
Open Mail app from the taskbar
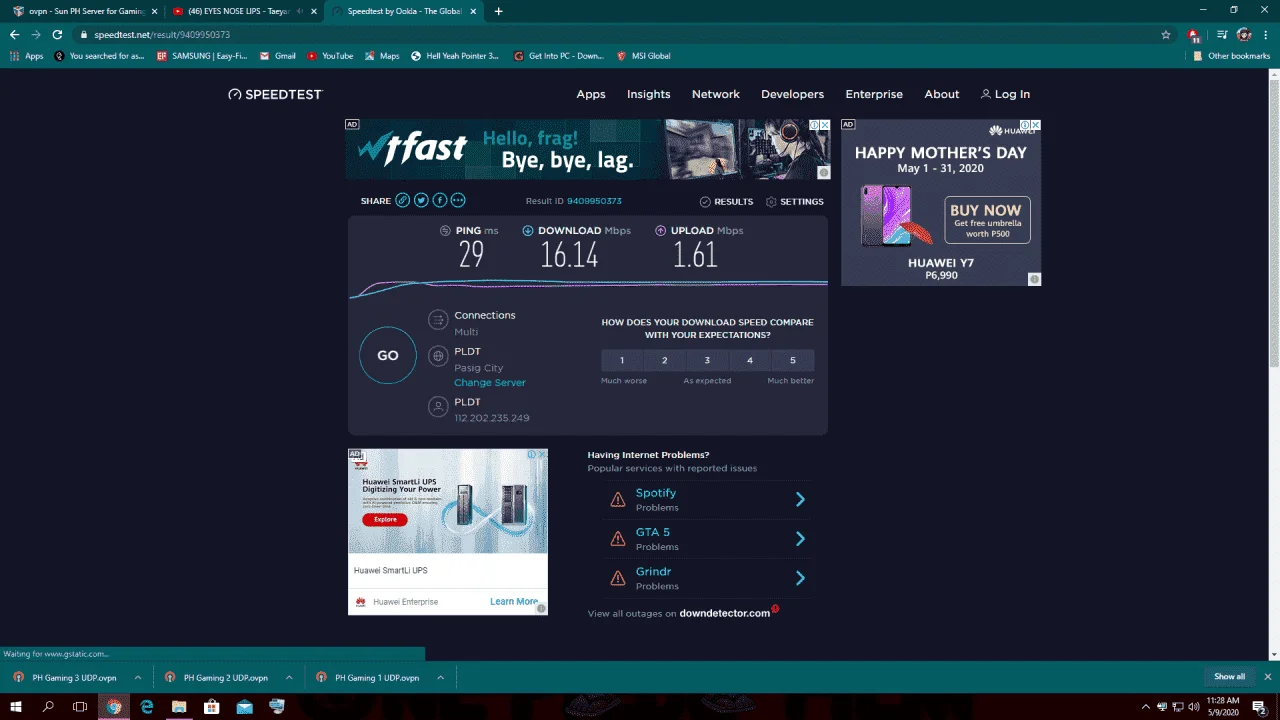[244, 706]
